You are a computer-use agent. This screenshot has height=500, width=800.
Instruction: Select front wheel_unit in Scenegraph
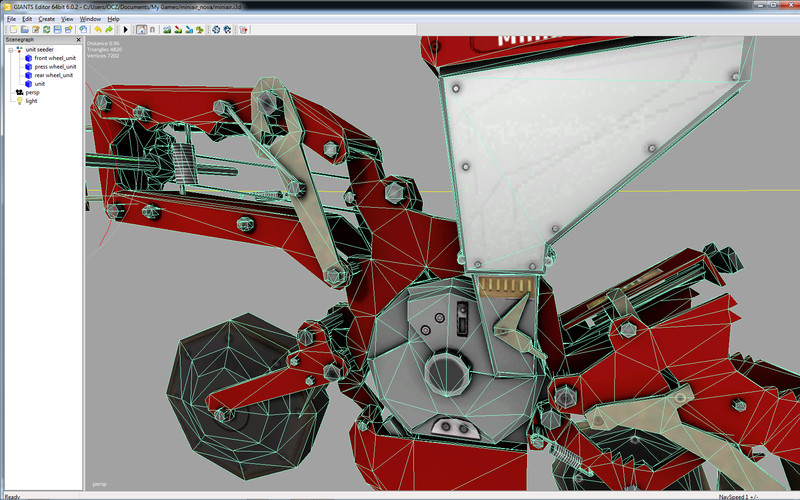click(55, 58)
